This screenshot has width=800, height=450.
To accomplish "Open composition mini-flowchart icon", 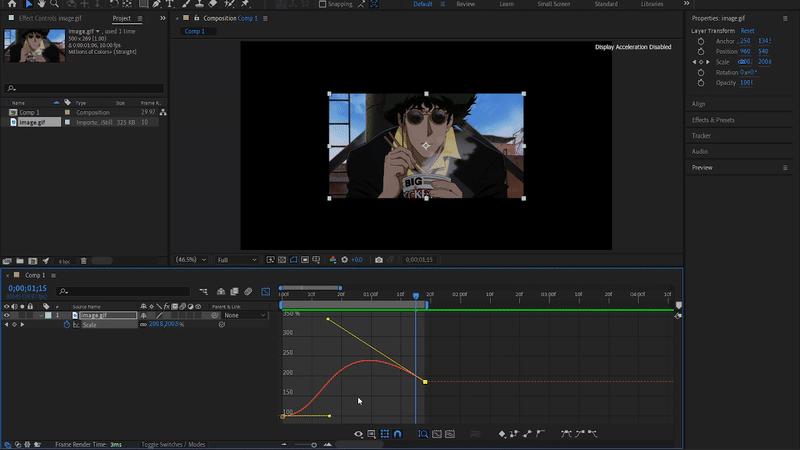I will pyautogui.click(x=203, y=291).
